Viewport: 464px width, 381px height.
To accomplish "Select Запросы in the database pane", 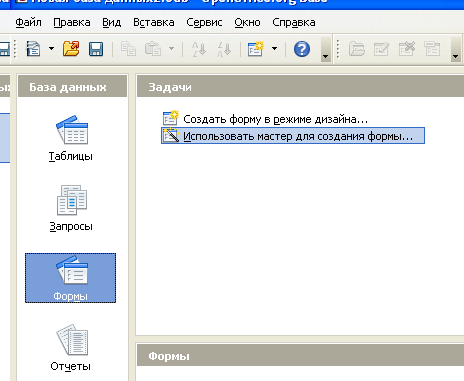I will tap(71, 208).
